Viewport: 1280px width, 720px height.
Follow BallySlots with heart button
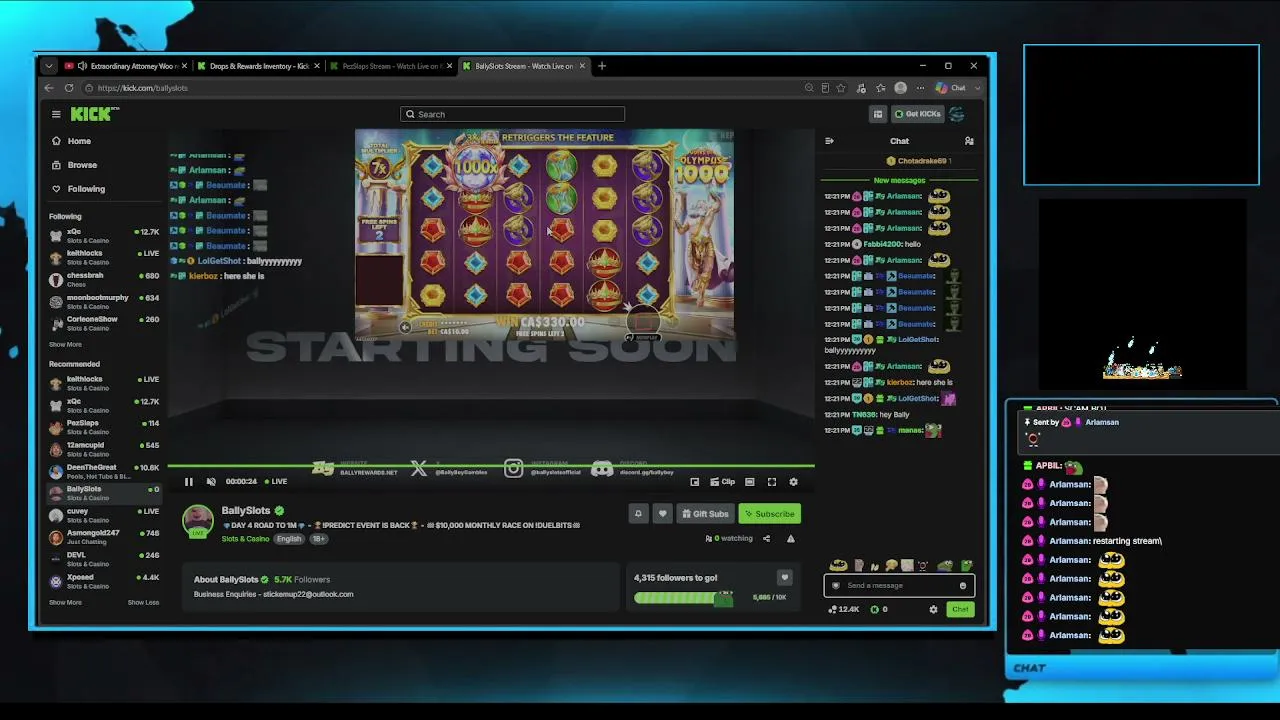pyautogui.click(x=662, y=514)
